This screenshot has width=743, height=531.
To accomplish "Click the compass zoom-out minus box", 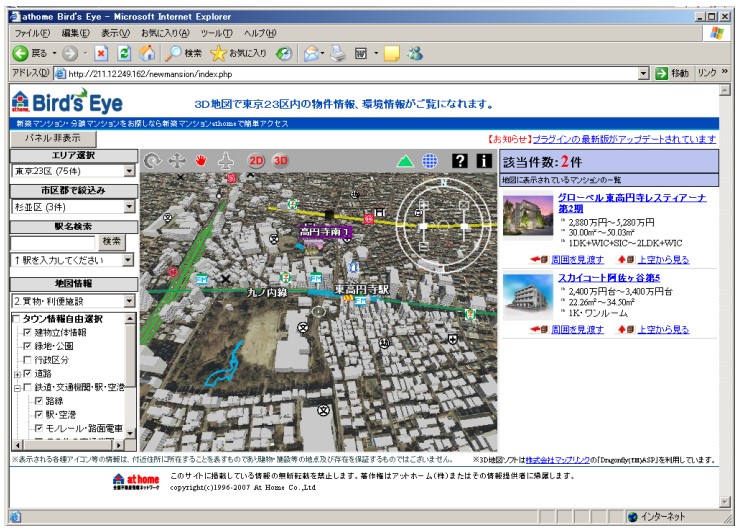I will (x=424, y=246).
